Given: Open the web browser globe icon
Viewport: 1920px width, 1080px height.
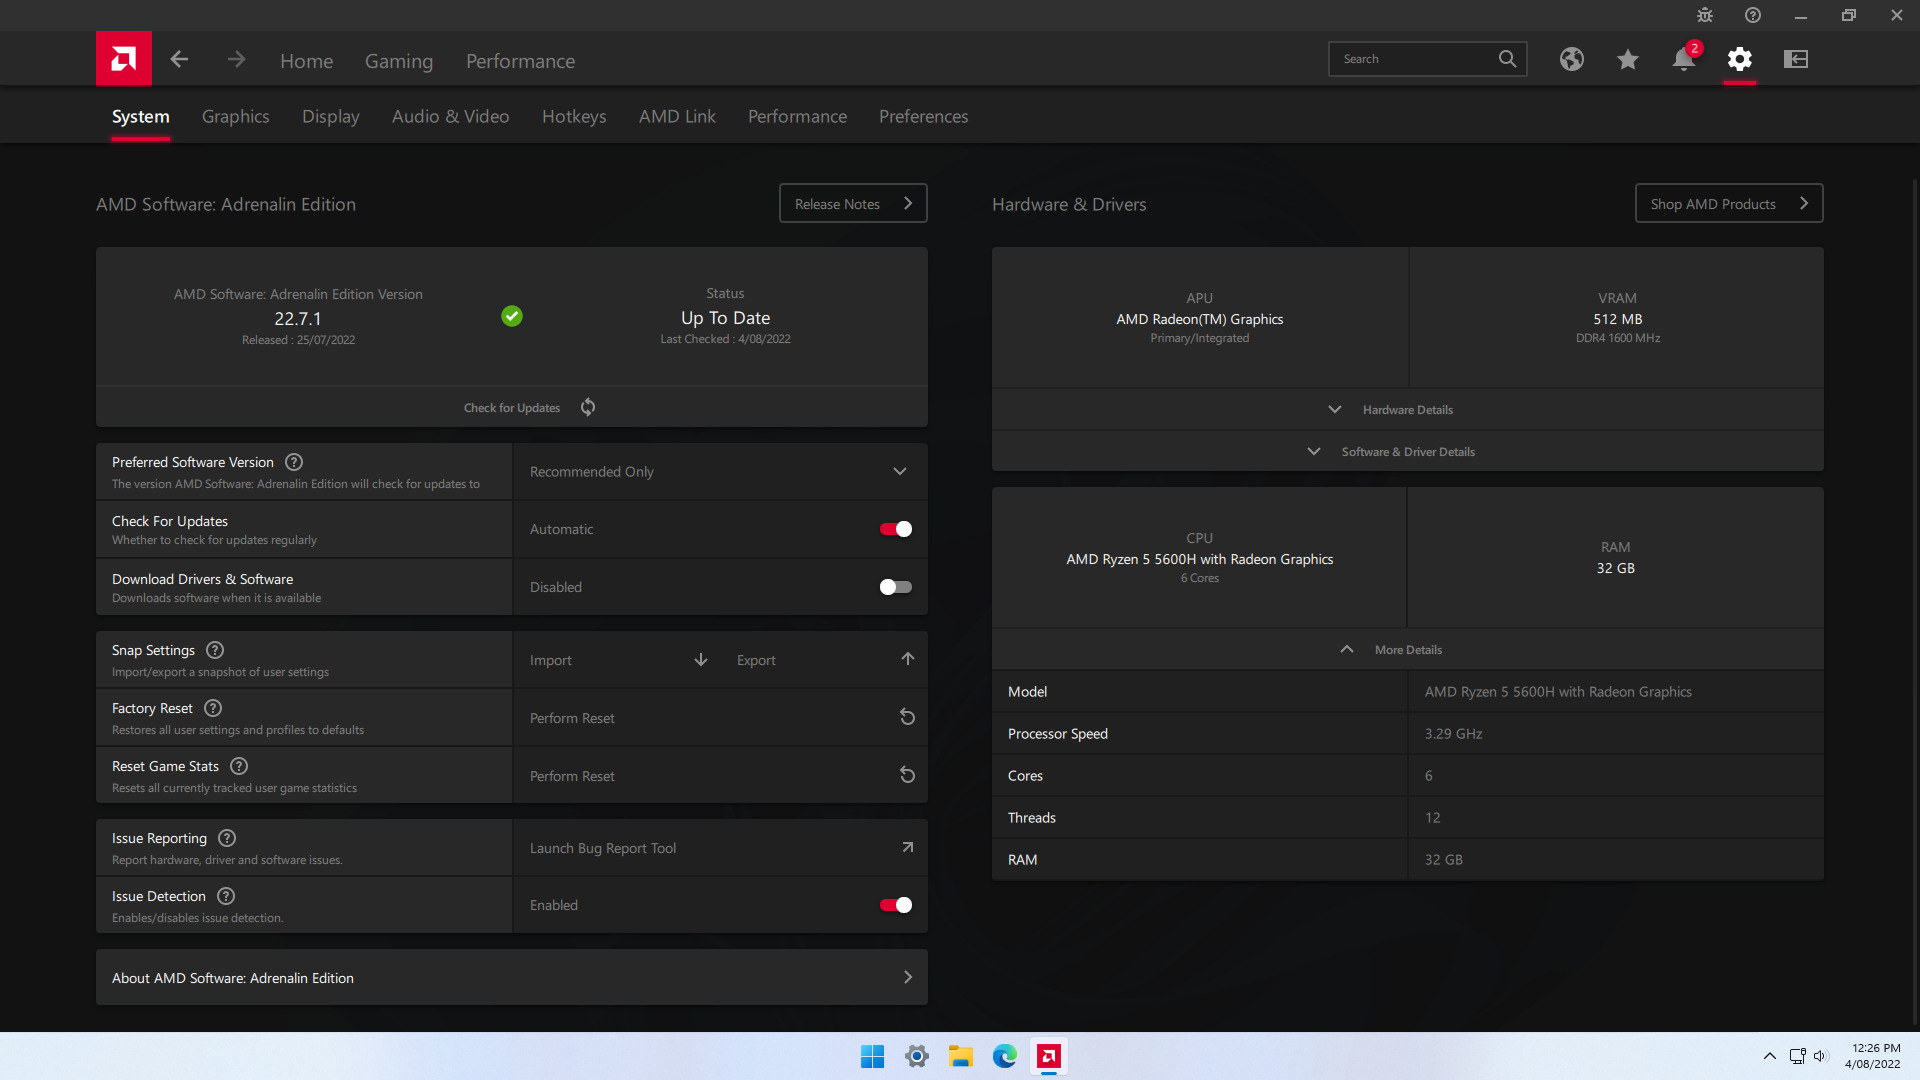Looking at the screenshot, I should 1572,59.
